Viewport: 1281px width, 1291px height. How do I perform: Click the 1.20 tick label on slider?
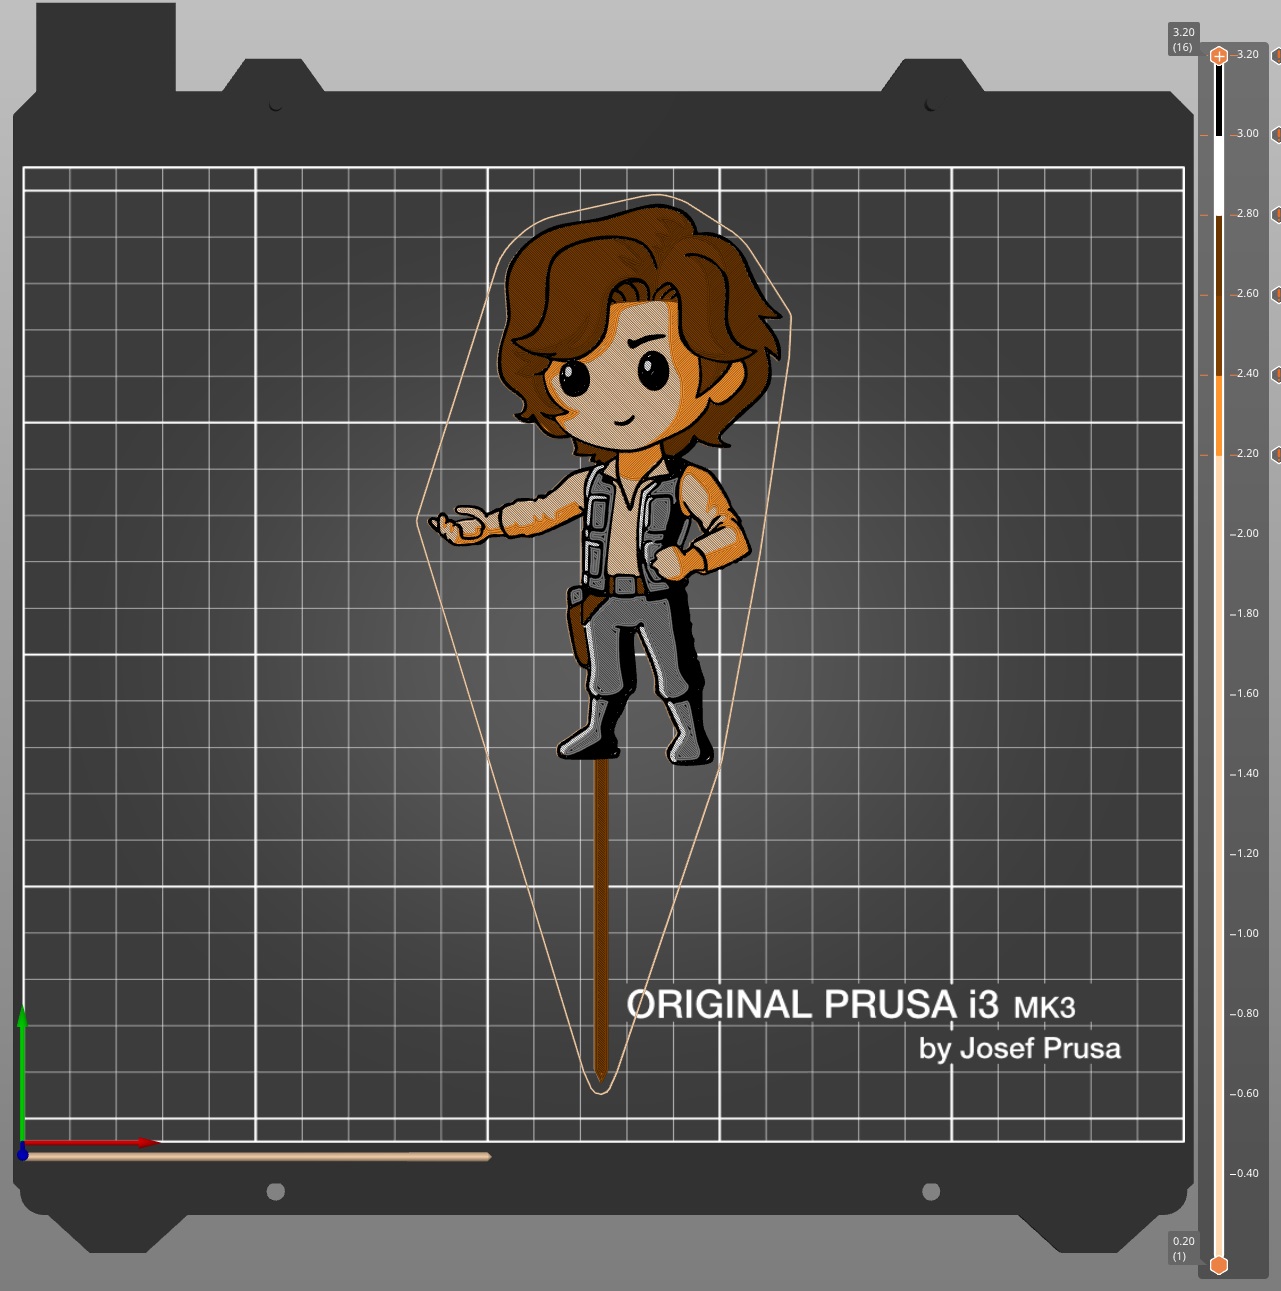(1247, 854)
